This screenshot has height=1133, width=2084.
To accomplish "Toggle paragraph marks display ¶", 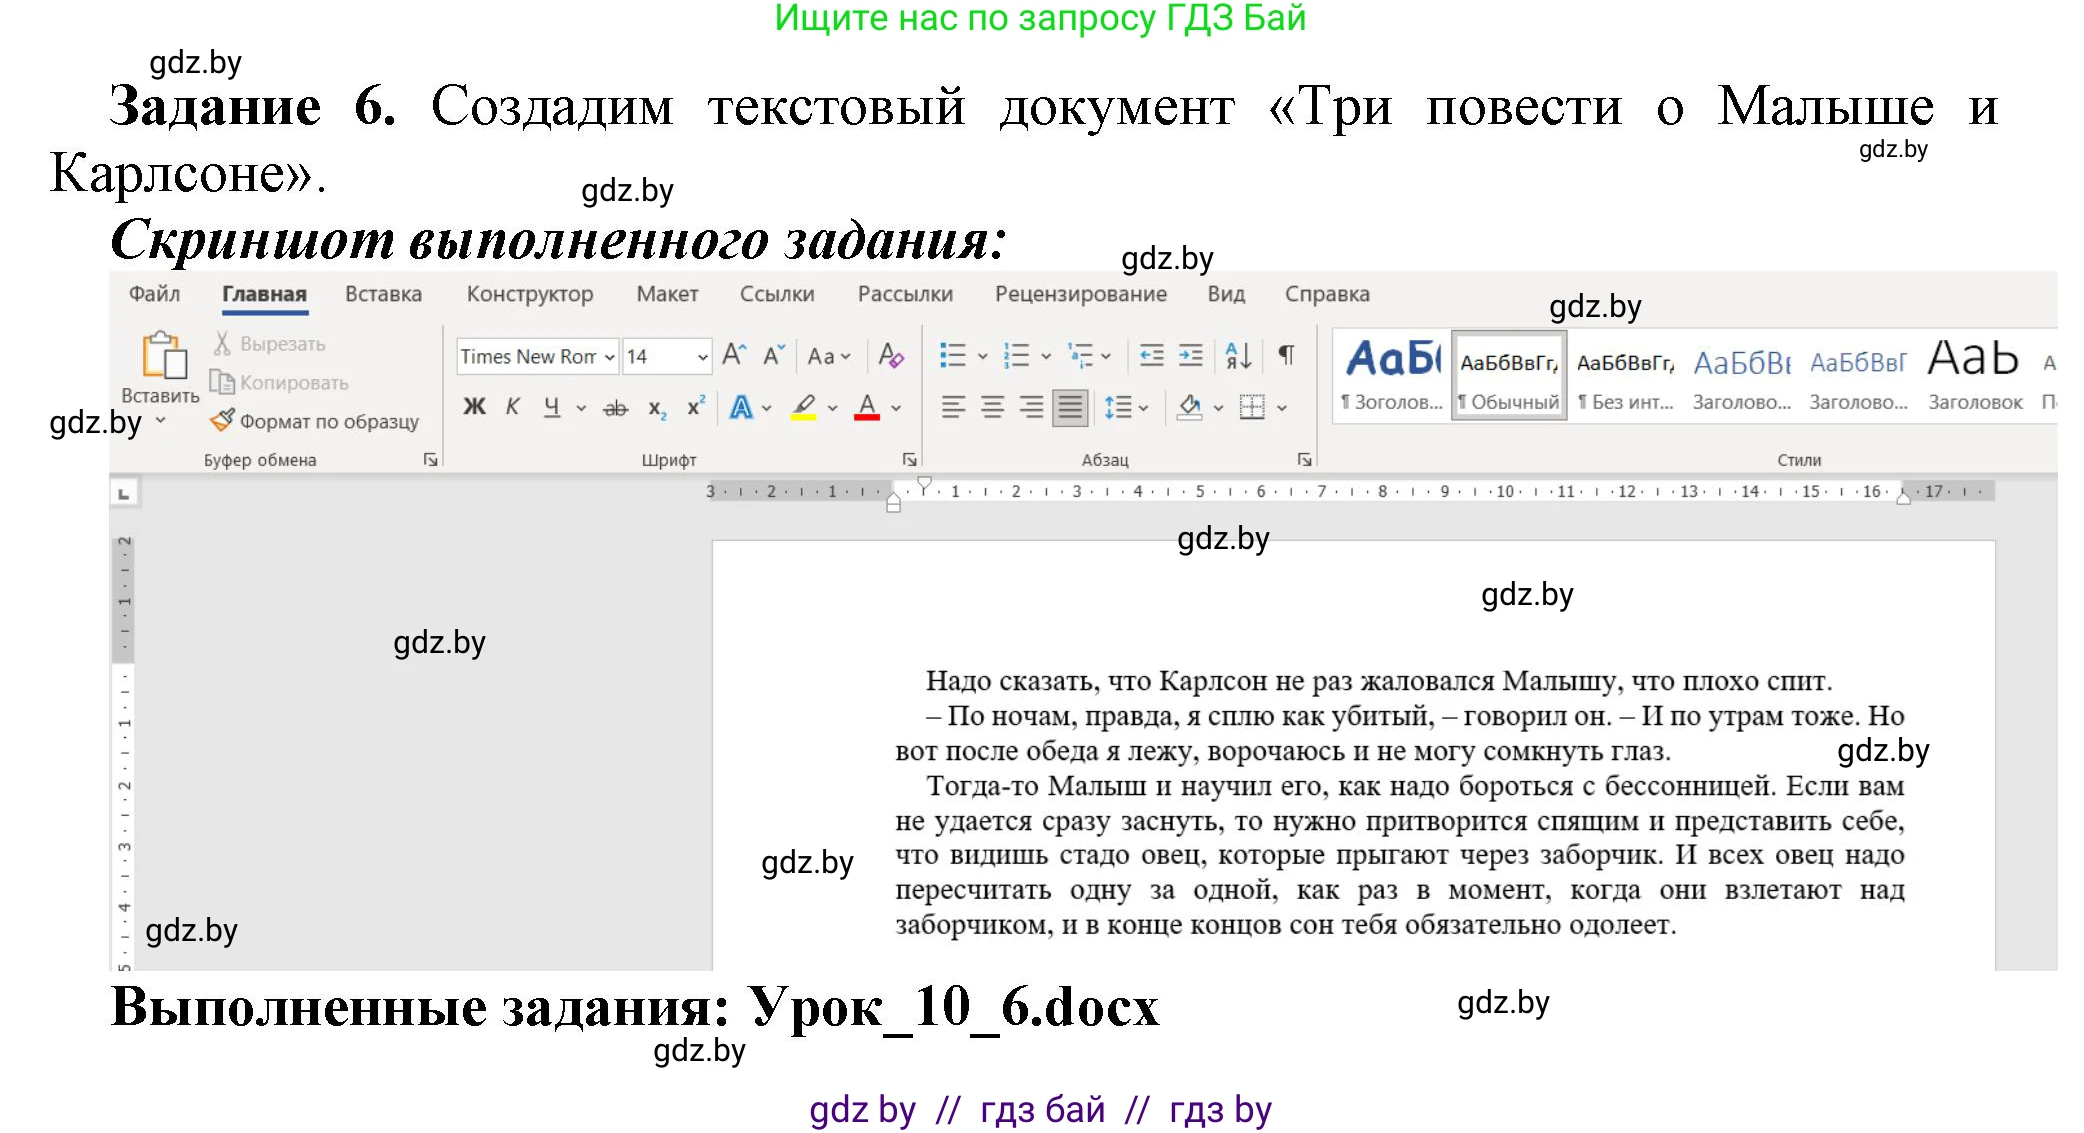I will pyautogui.click(x=1286, y=356).
